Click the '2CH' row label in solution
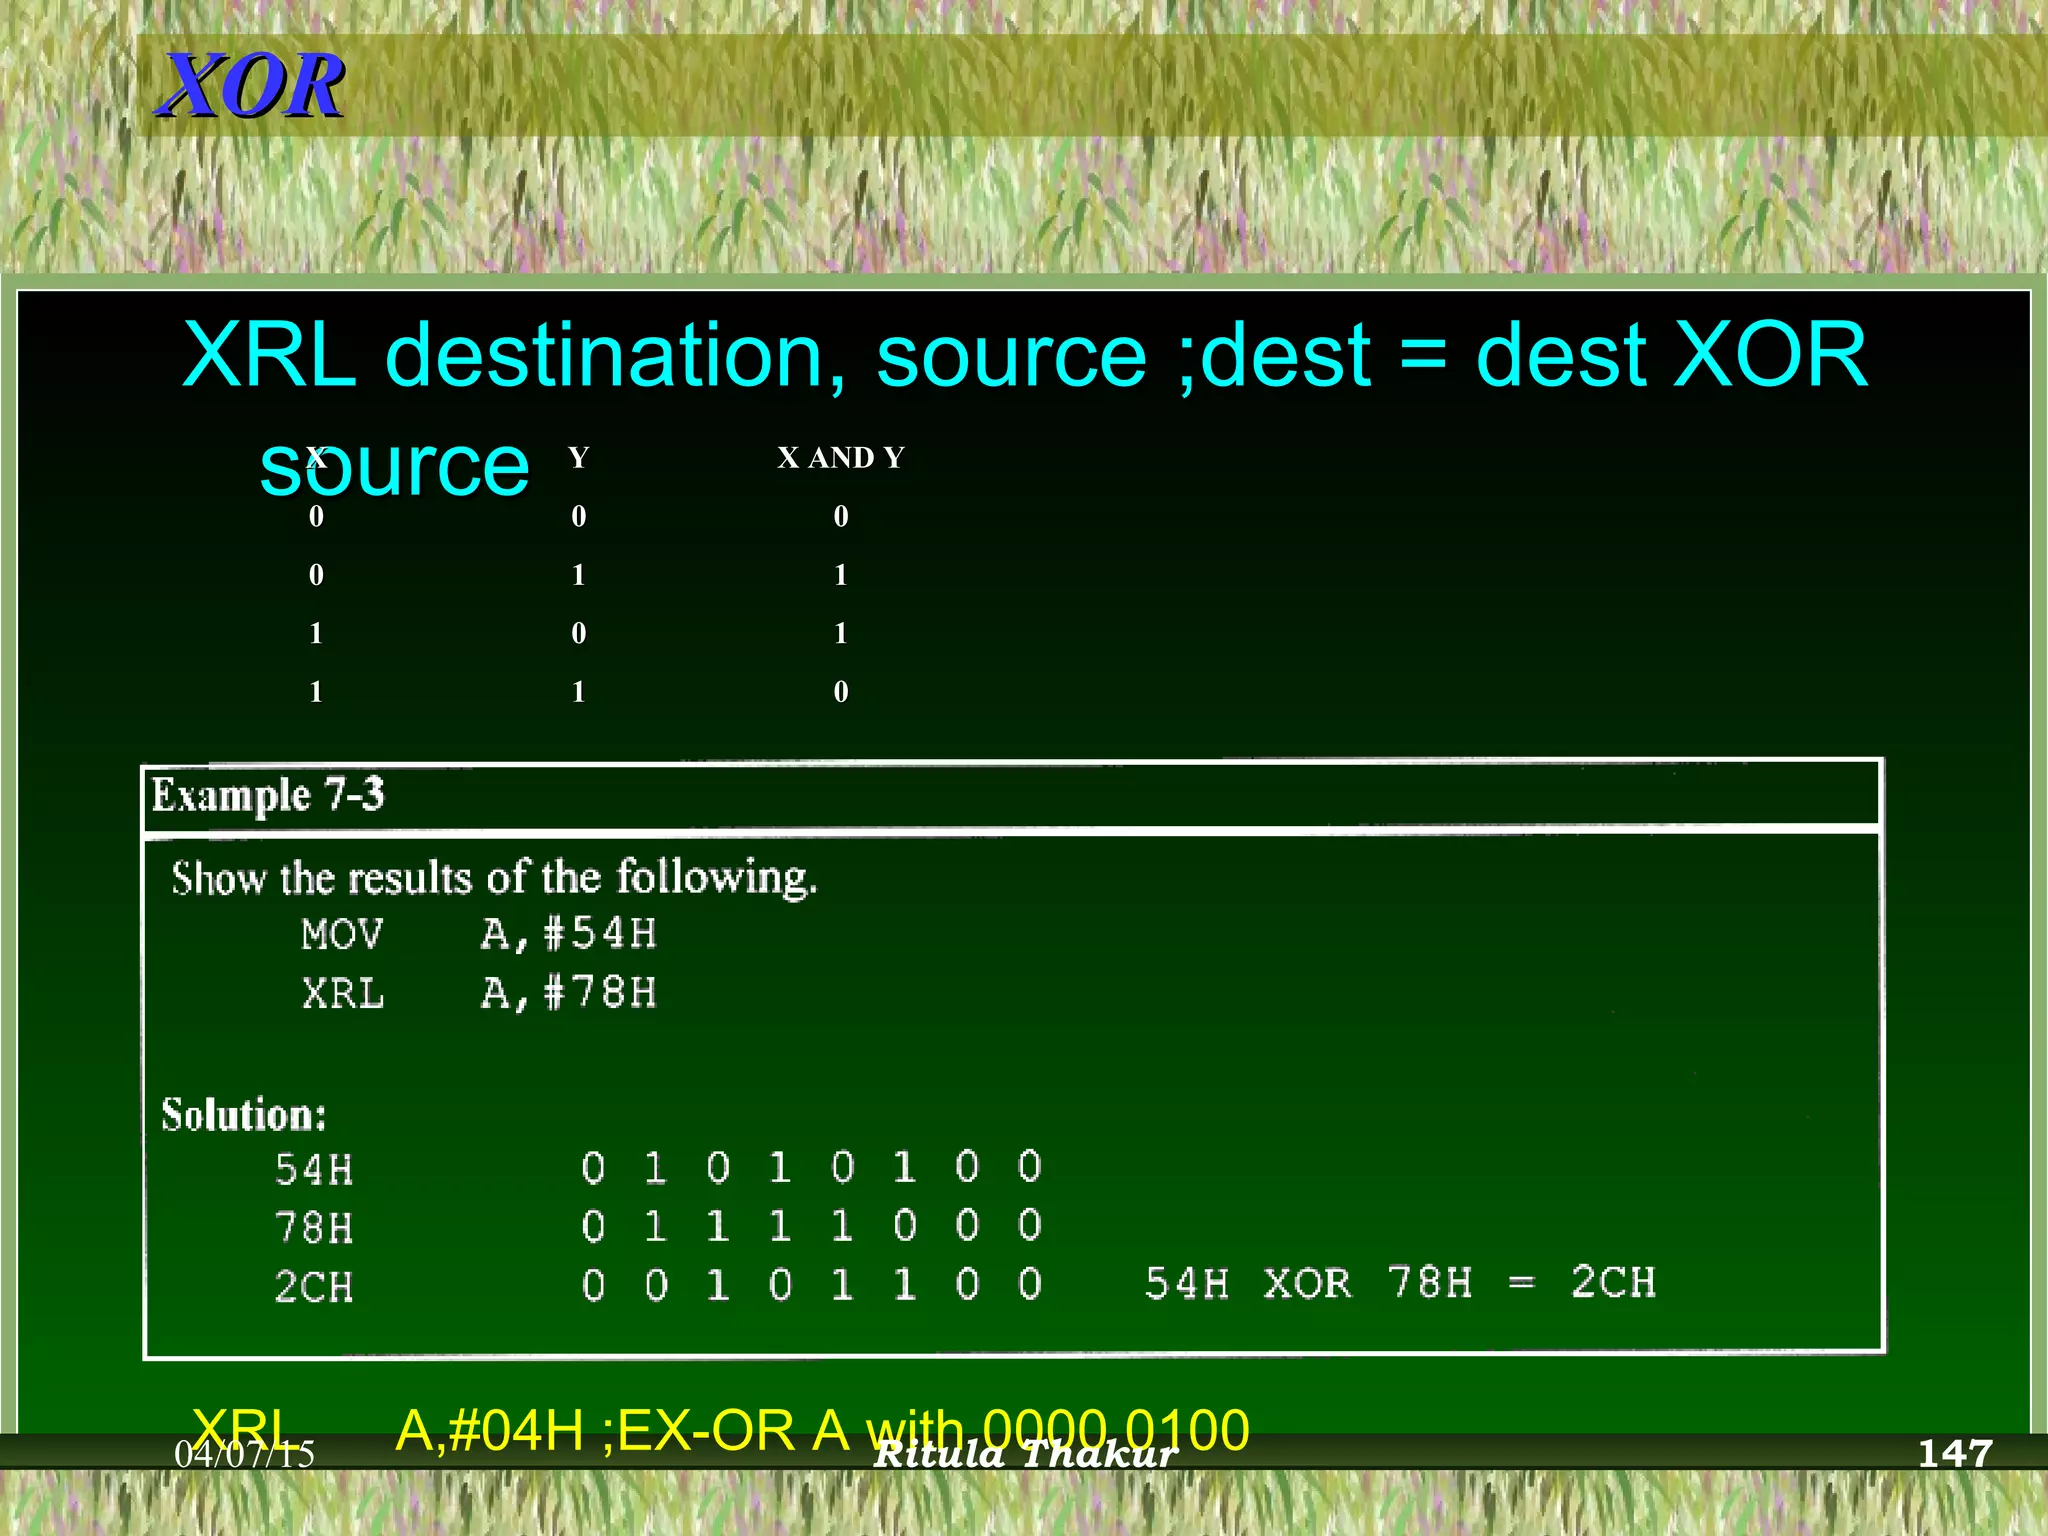The width and height of the screenshot is (2048, 1536). click(x=314, y=1286)
